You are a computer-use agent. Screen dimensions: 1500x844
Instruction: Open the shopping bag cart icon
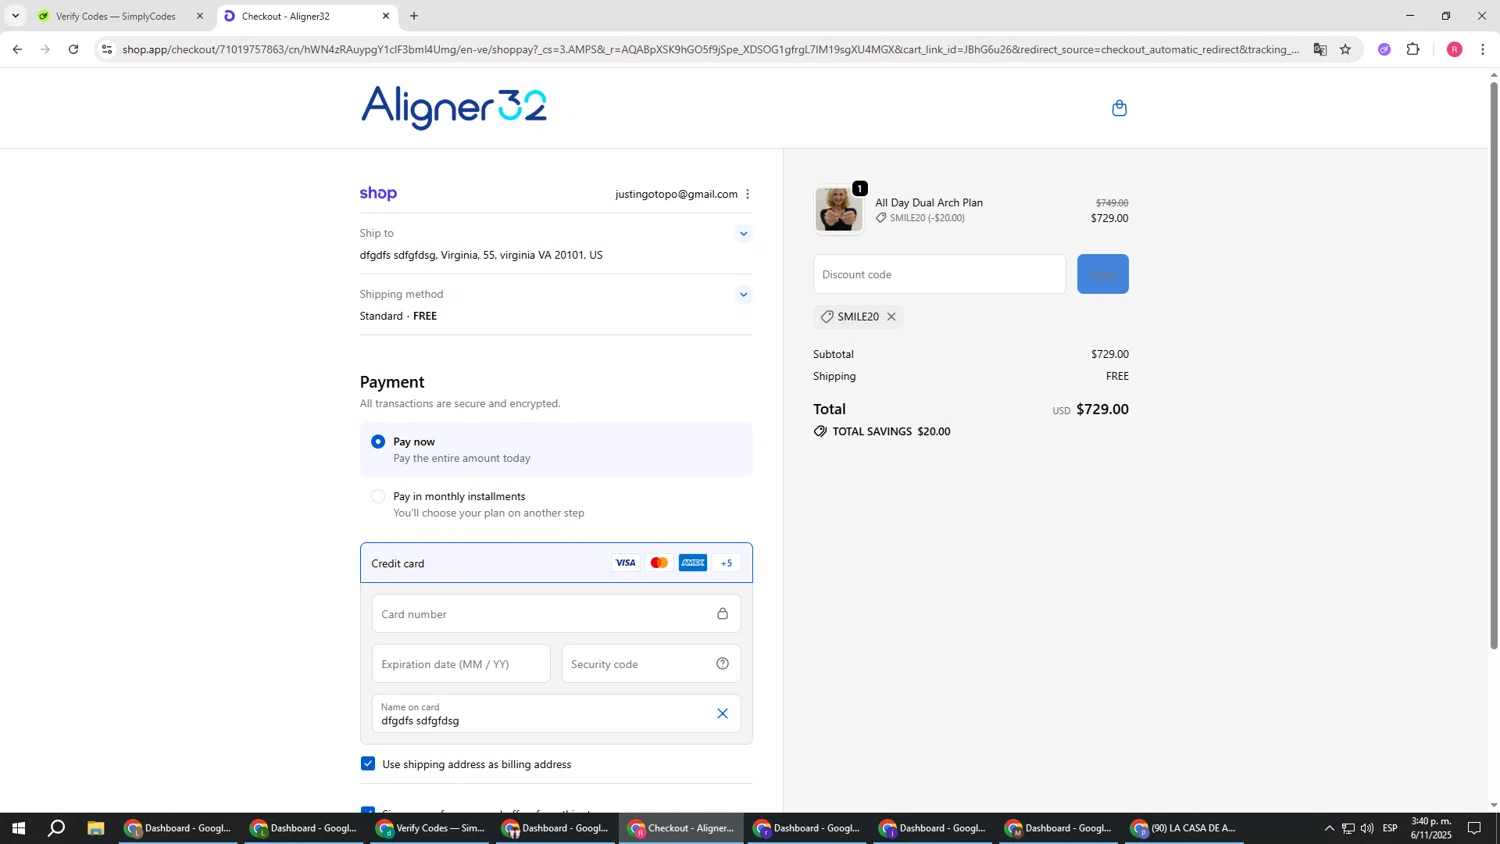[x=1119, y=108]
